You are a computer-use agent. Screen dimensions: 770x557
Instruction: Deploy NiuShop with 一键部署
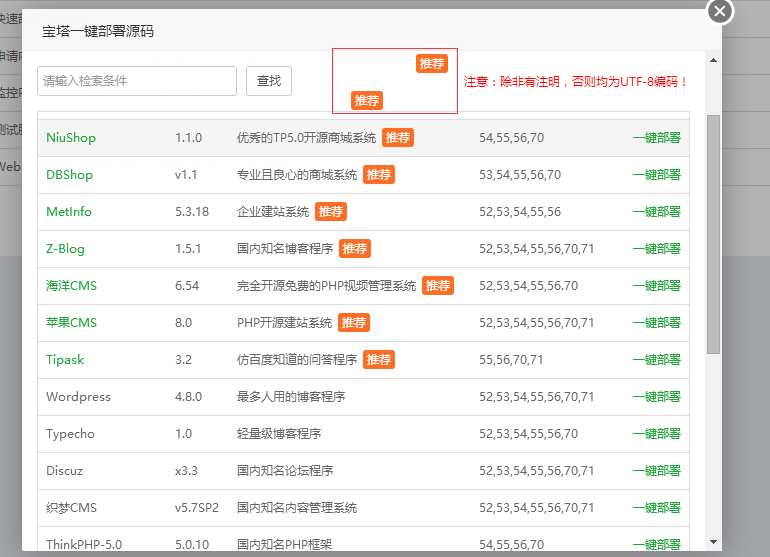657,138
